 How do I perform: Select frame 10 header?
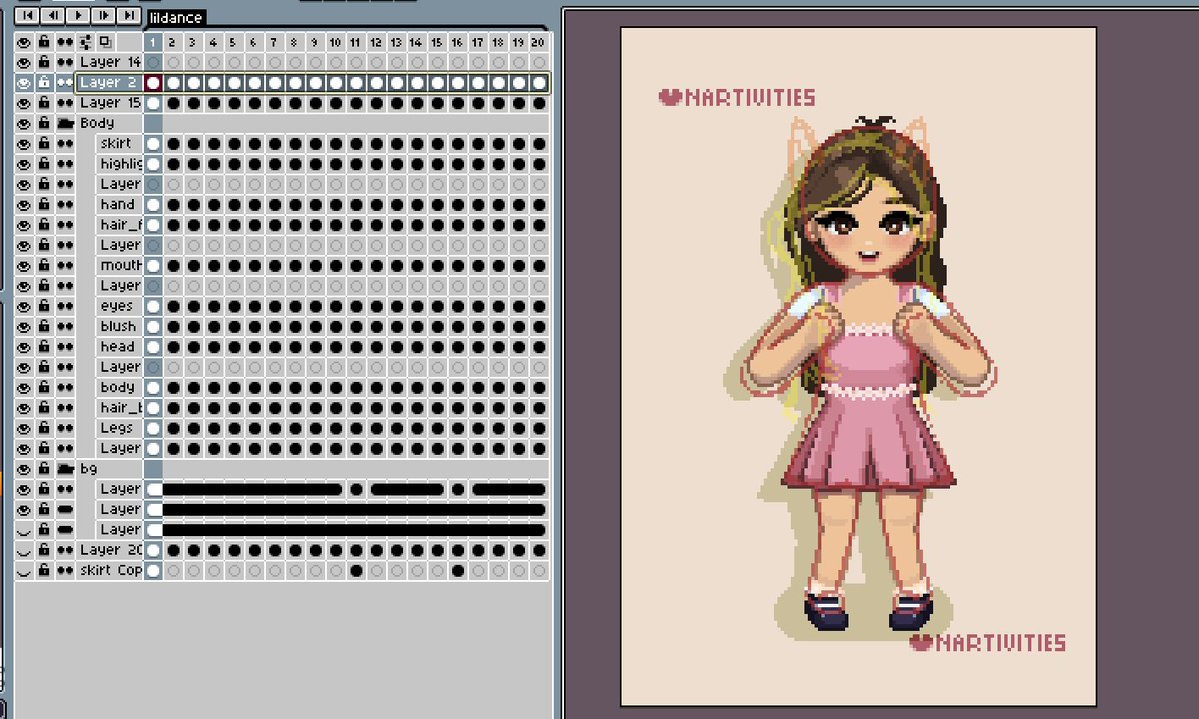(336, 42)
